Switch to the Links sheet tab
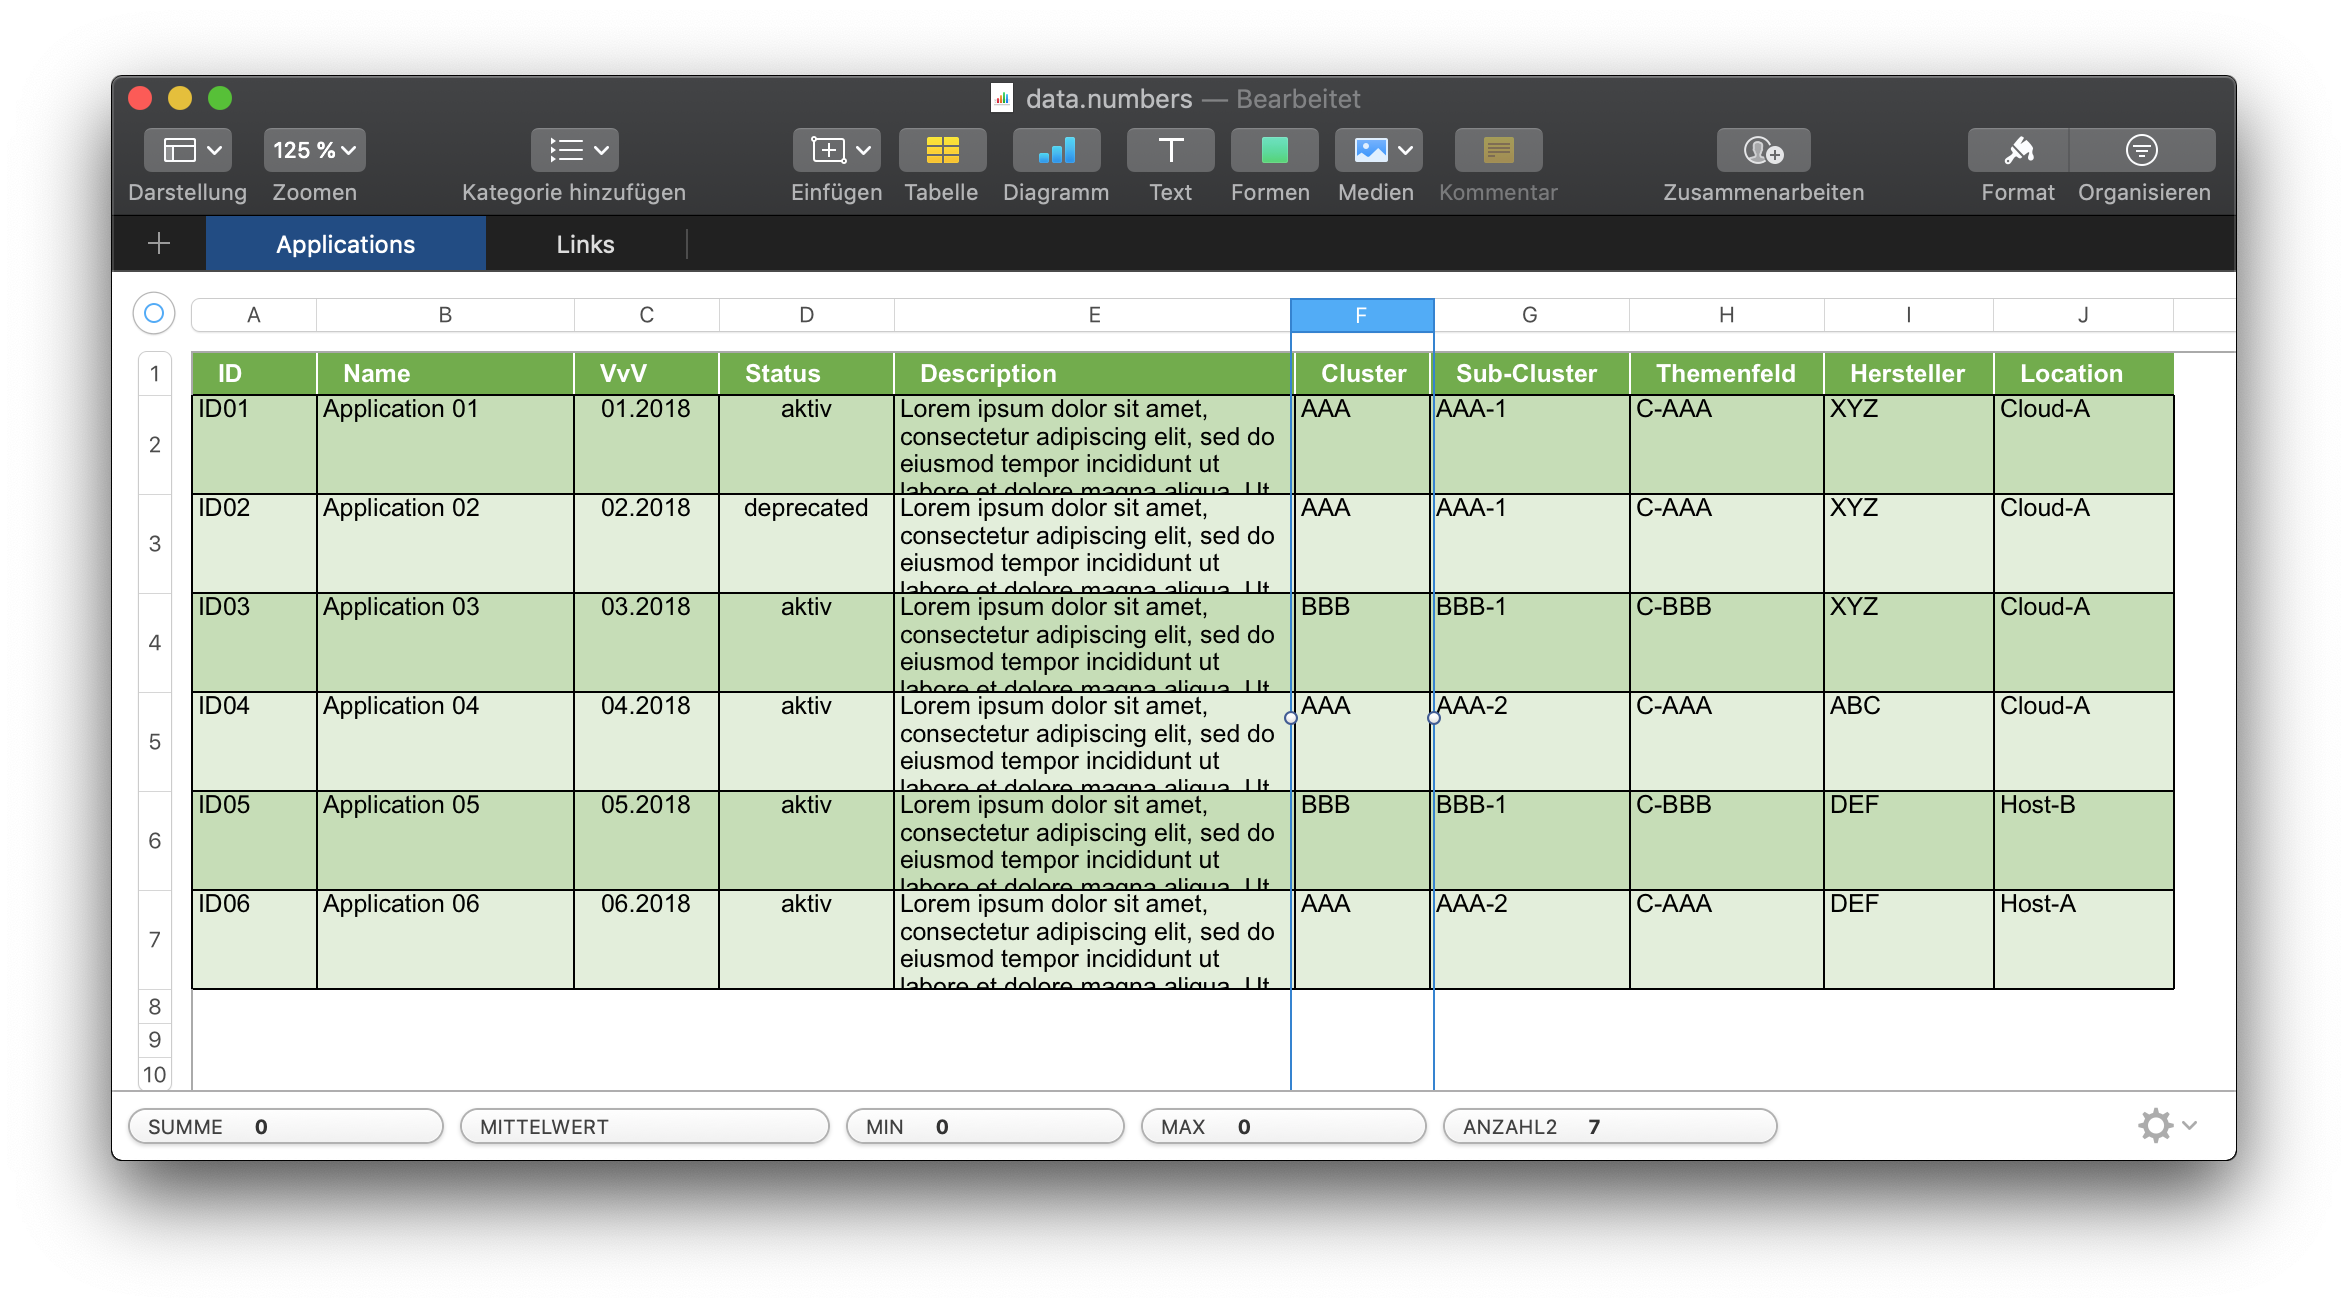Viewport: 2348px width, 1308px height. 585,244
